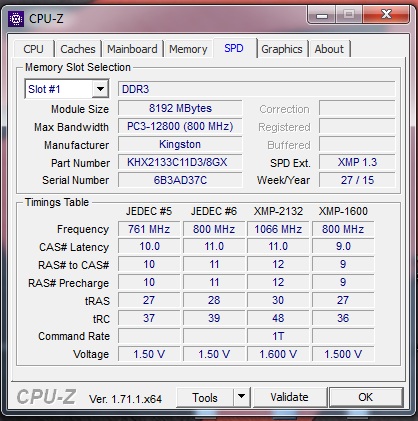Click the PC3-12800 (800 MHz) bandwidth value
This screenshot has height=421, width=418.
[180, 126]
